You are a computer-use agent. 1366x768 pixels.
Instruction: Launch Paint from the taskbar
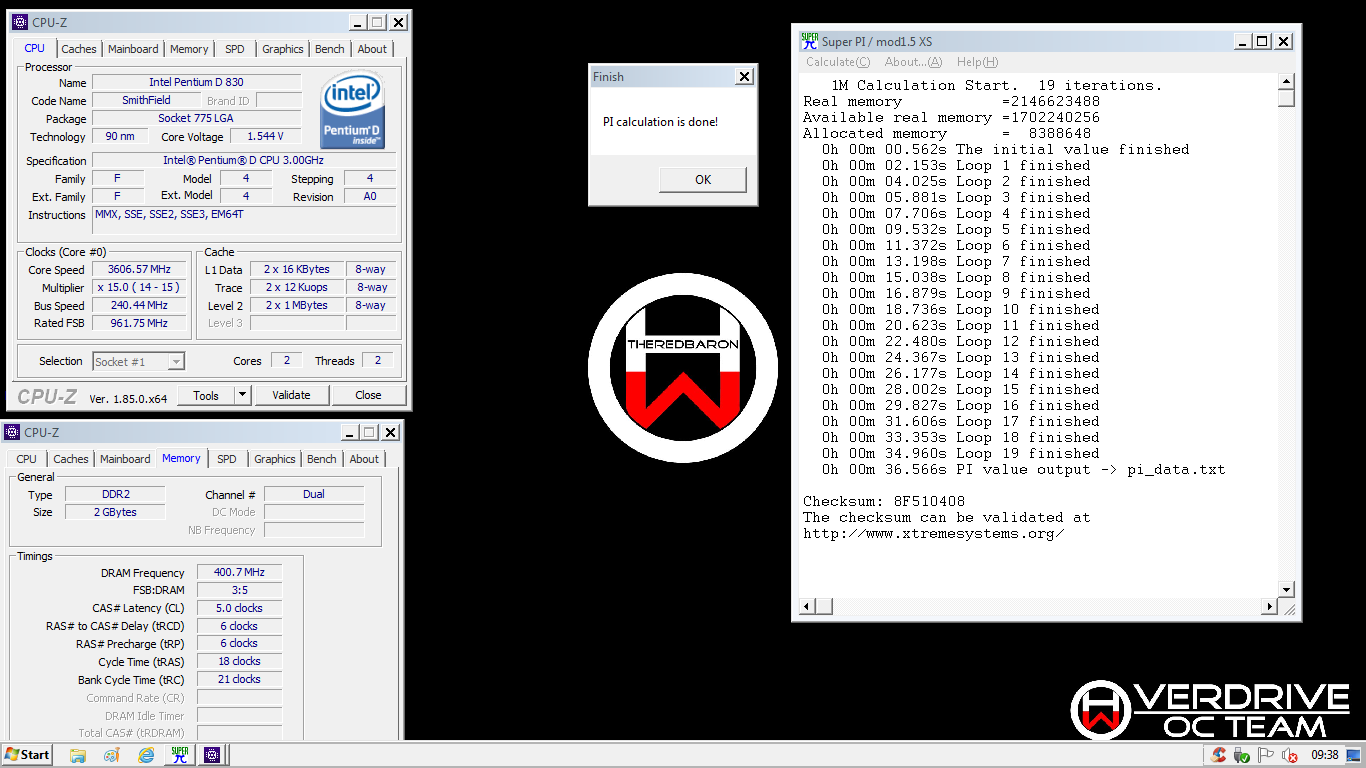pos(112,755)
